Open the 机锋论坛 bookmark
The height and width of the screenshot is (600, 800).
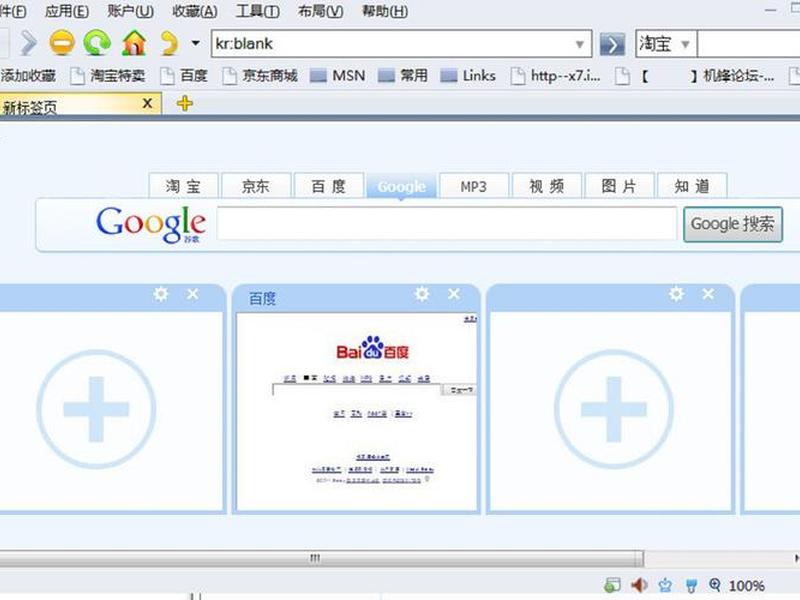[694, 76]
